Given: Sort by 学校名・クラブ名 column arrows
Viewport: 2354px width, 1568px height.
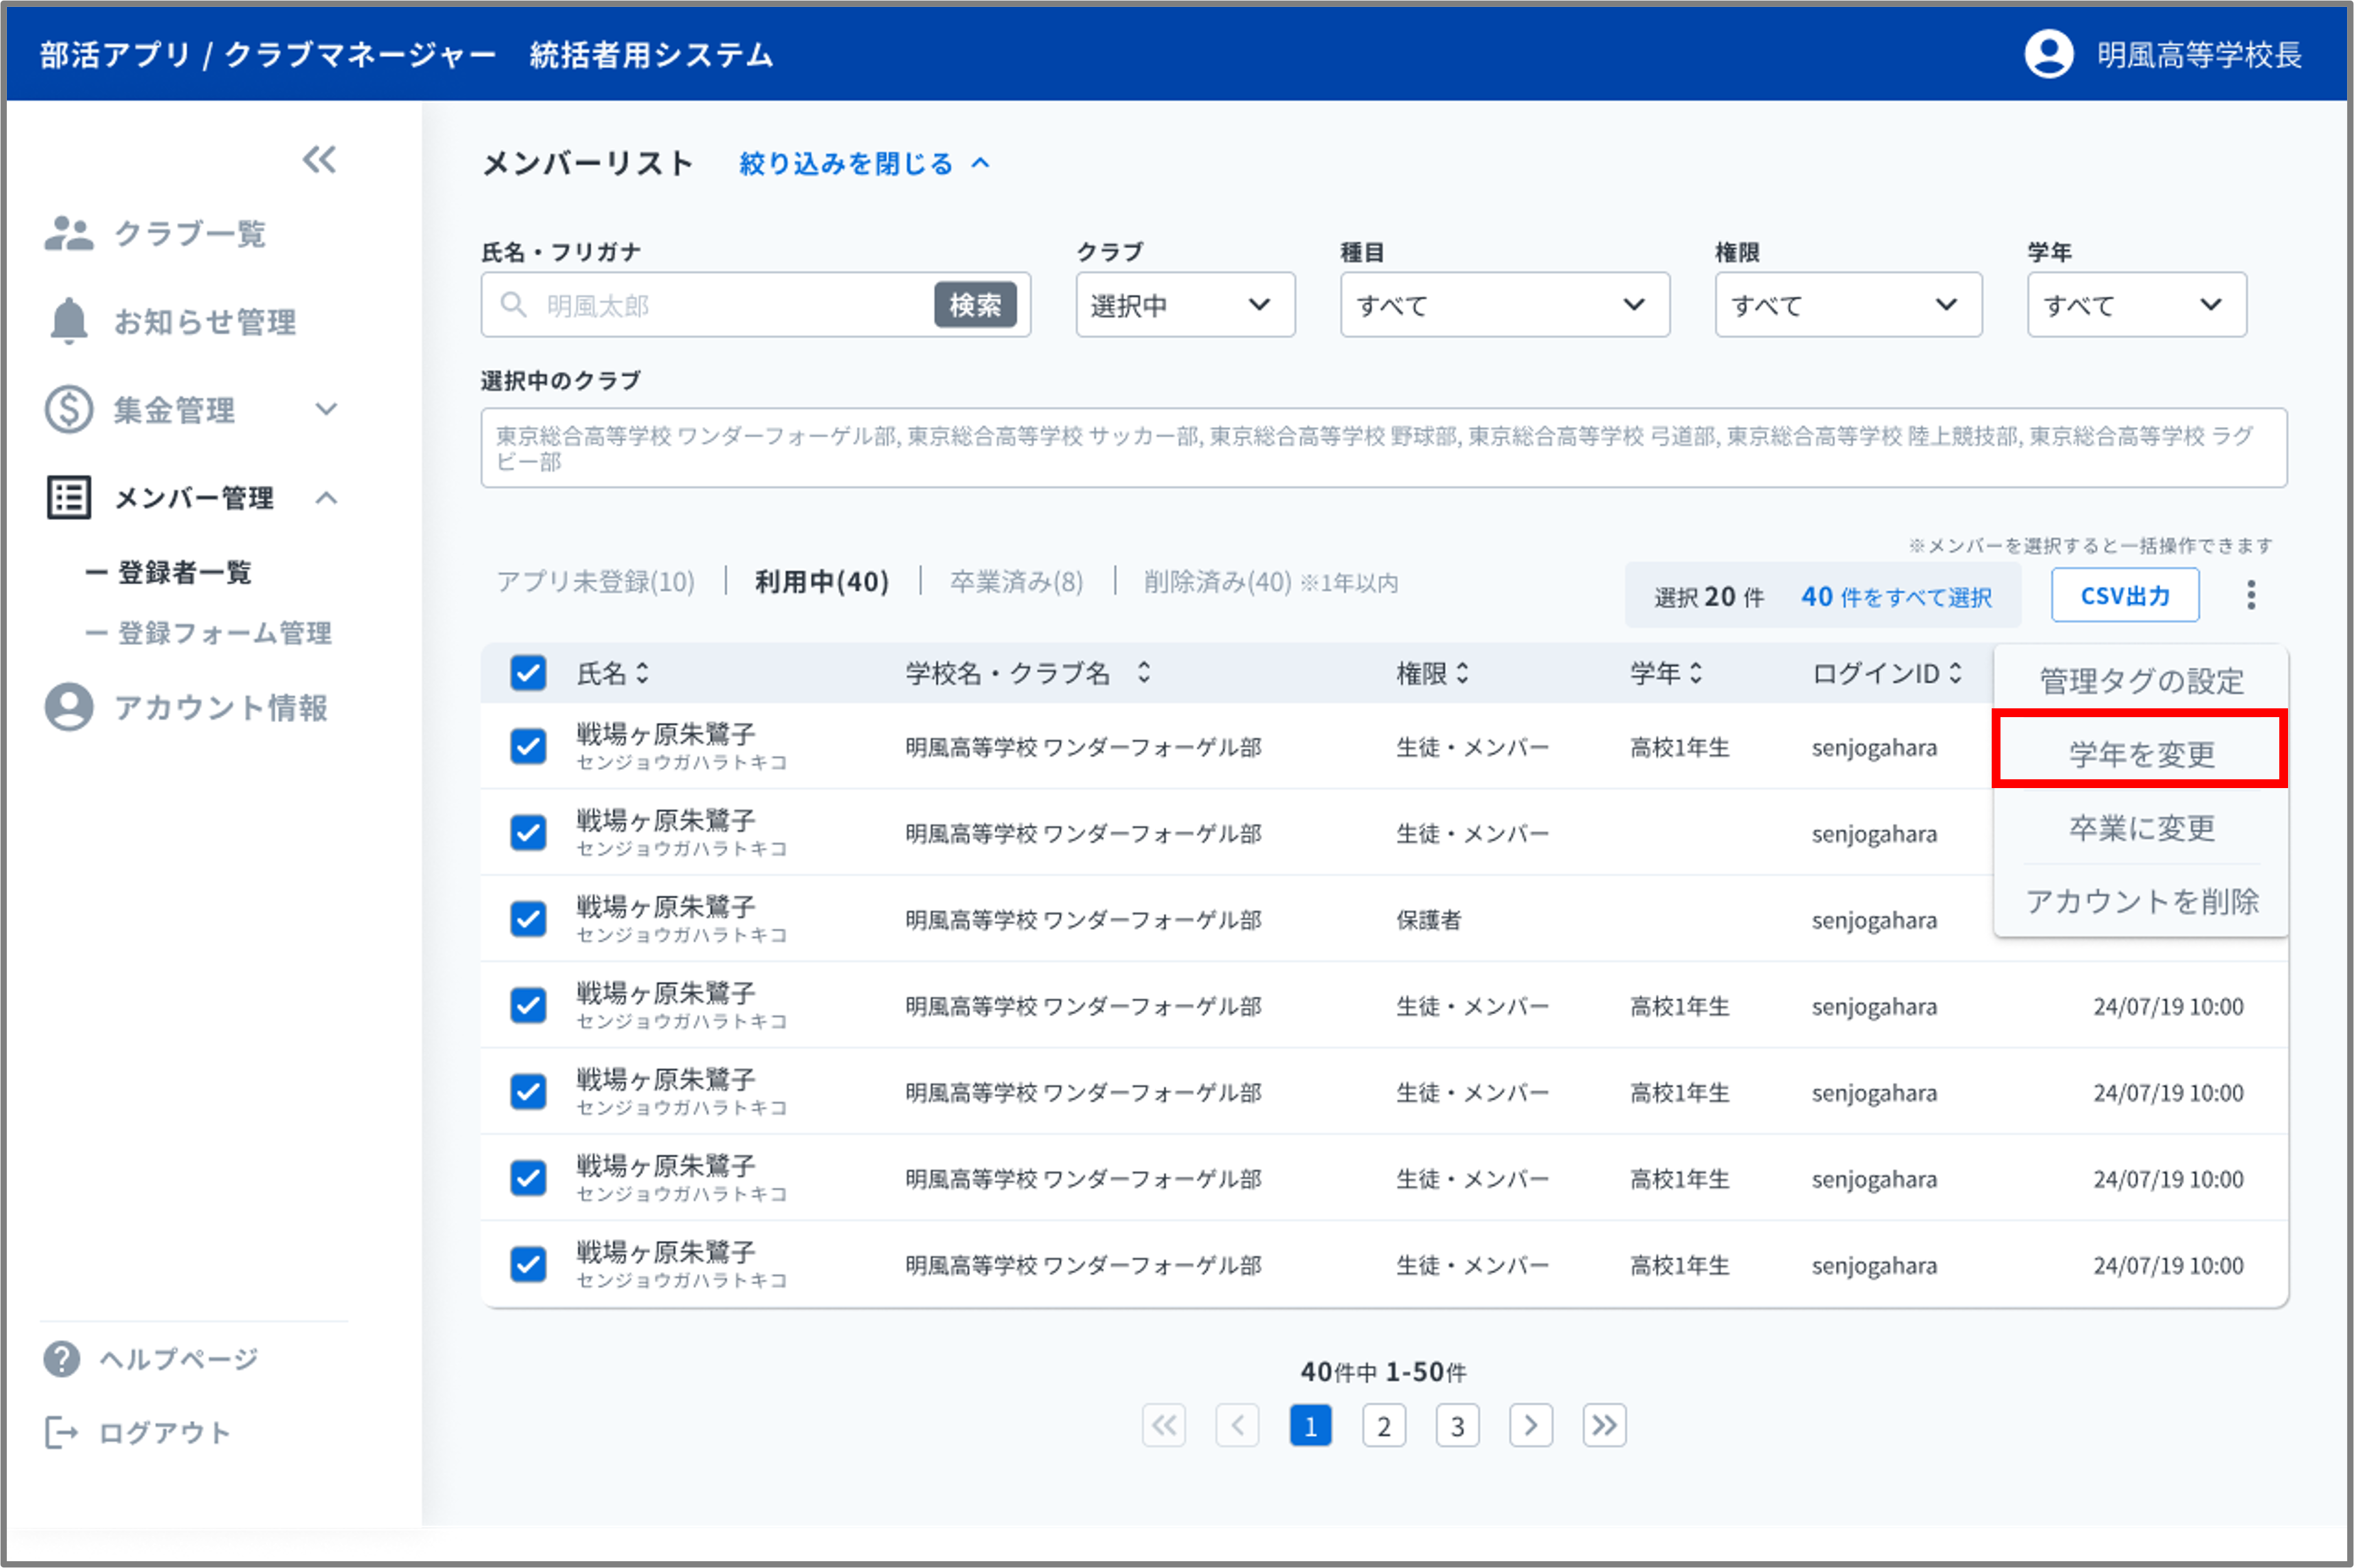Looking at the screenshot, I should pos(1144,673).
